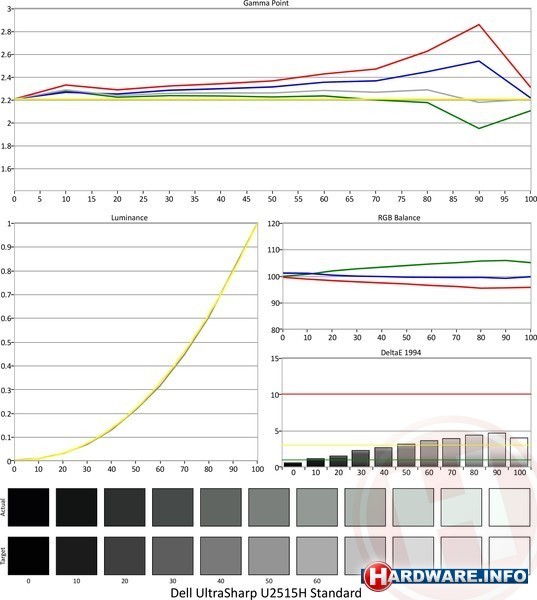The height and width of the screenshot is (600, 537).
Task: Pick the Target swatch above the 40 label
Action: click(221, 556)
